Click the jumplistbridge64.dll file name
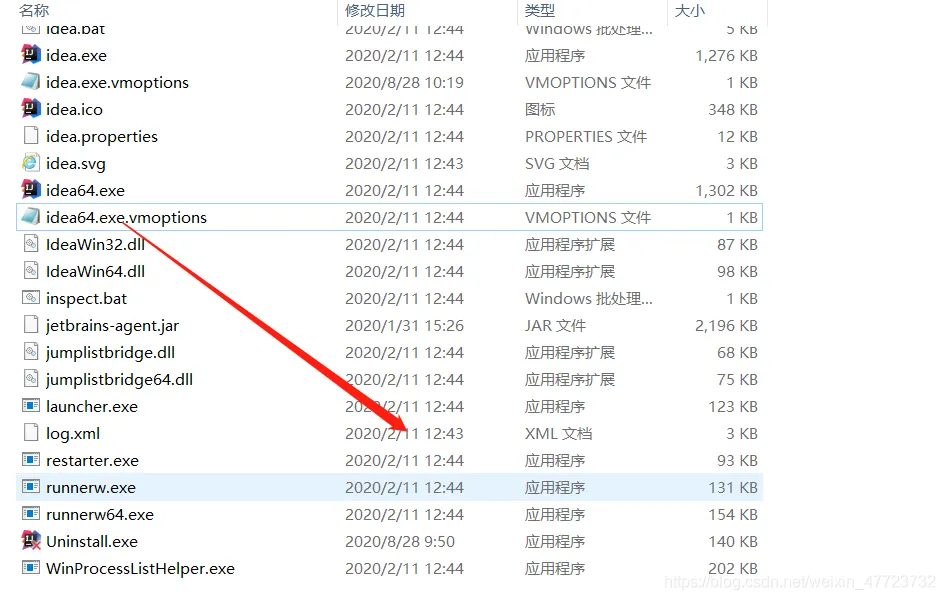 click(119, 380)
